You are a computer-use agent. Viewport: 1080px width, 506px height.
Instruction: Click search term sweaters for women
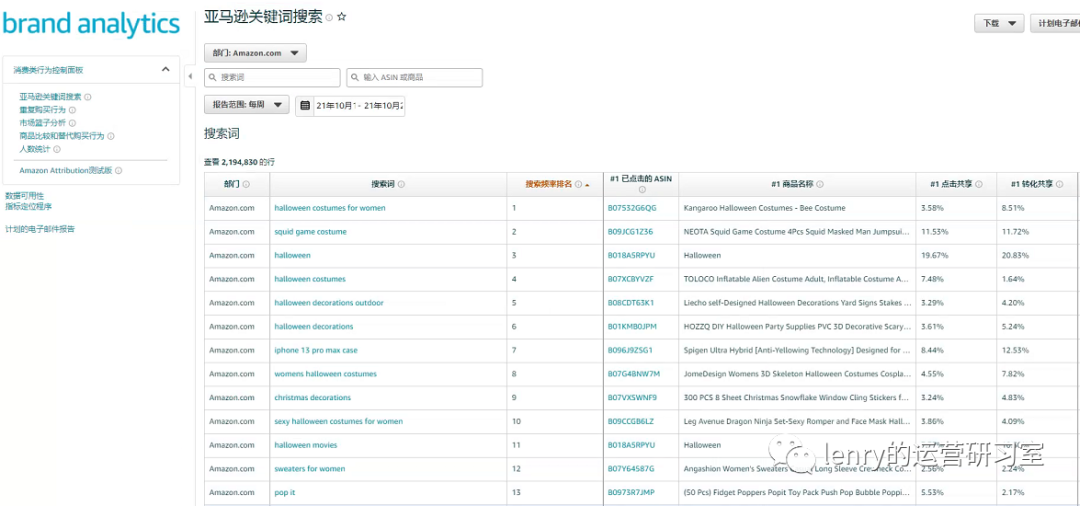coord(310,469)
